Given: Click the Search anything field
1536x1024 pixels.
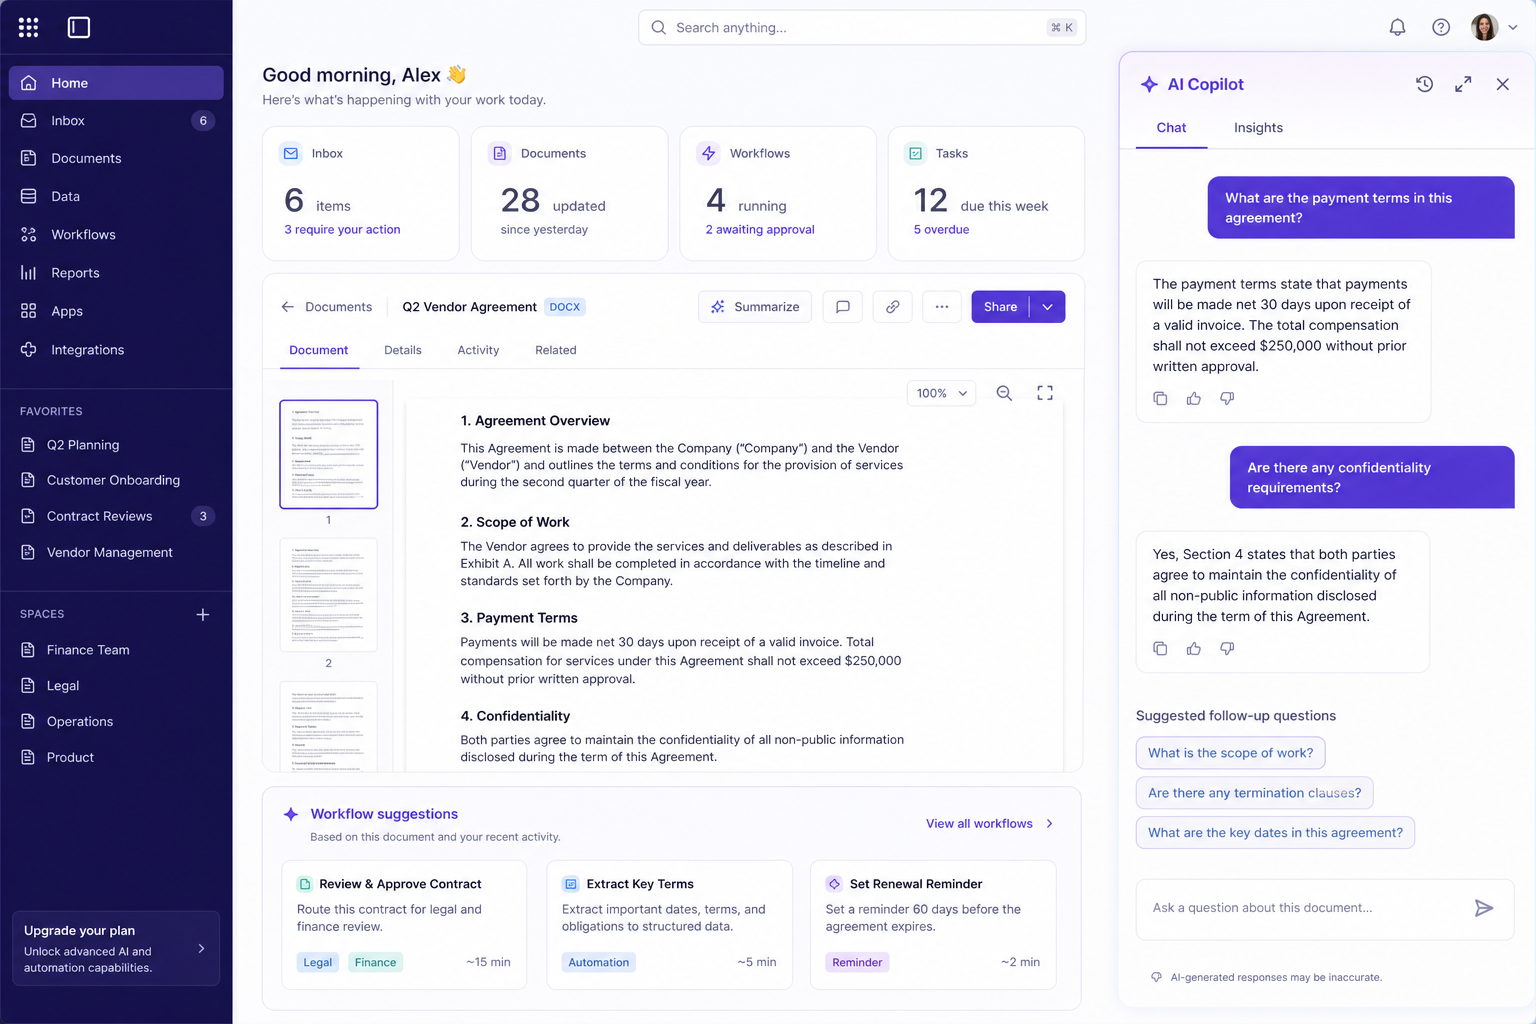Looking at the screenshot, I should (862, 28).
